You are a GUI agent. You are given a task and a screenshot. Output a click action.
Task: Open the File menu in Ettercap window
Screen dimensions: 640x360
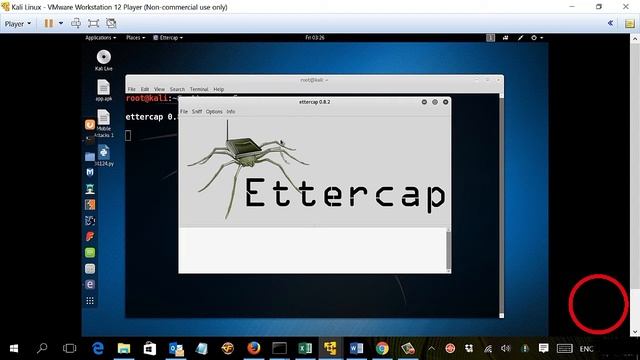coord(184,111)
